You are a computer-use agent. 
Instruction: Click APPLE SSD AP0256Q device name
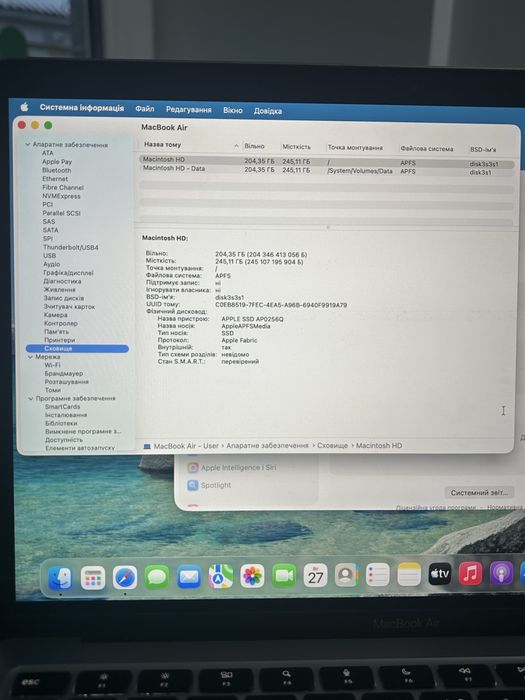click(252, 319)
